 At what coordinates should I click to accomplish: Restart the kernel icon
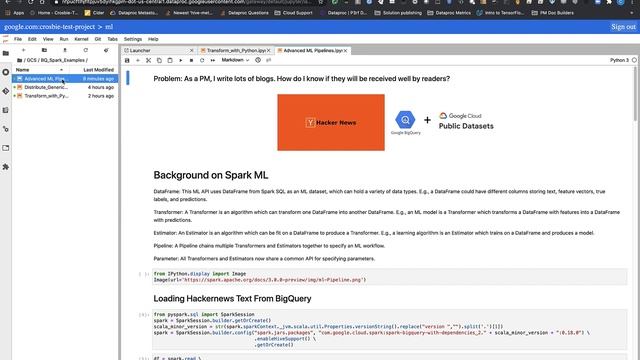(202, 60)
